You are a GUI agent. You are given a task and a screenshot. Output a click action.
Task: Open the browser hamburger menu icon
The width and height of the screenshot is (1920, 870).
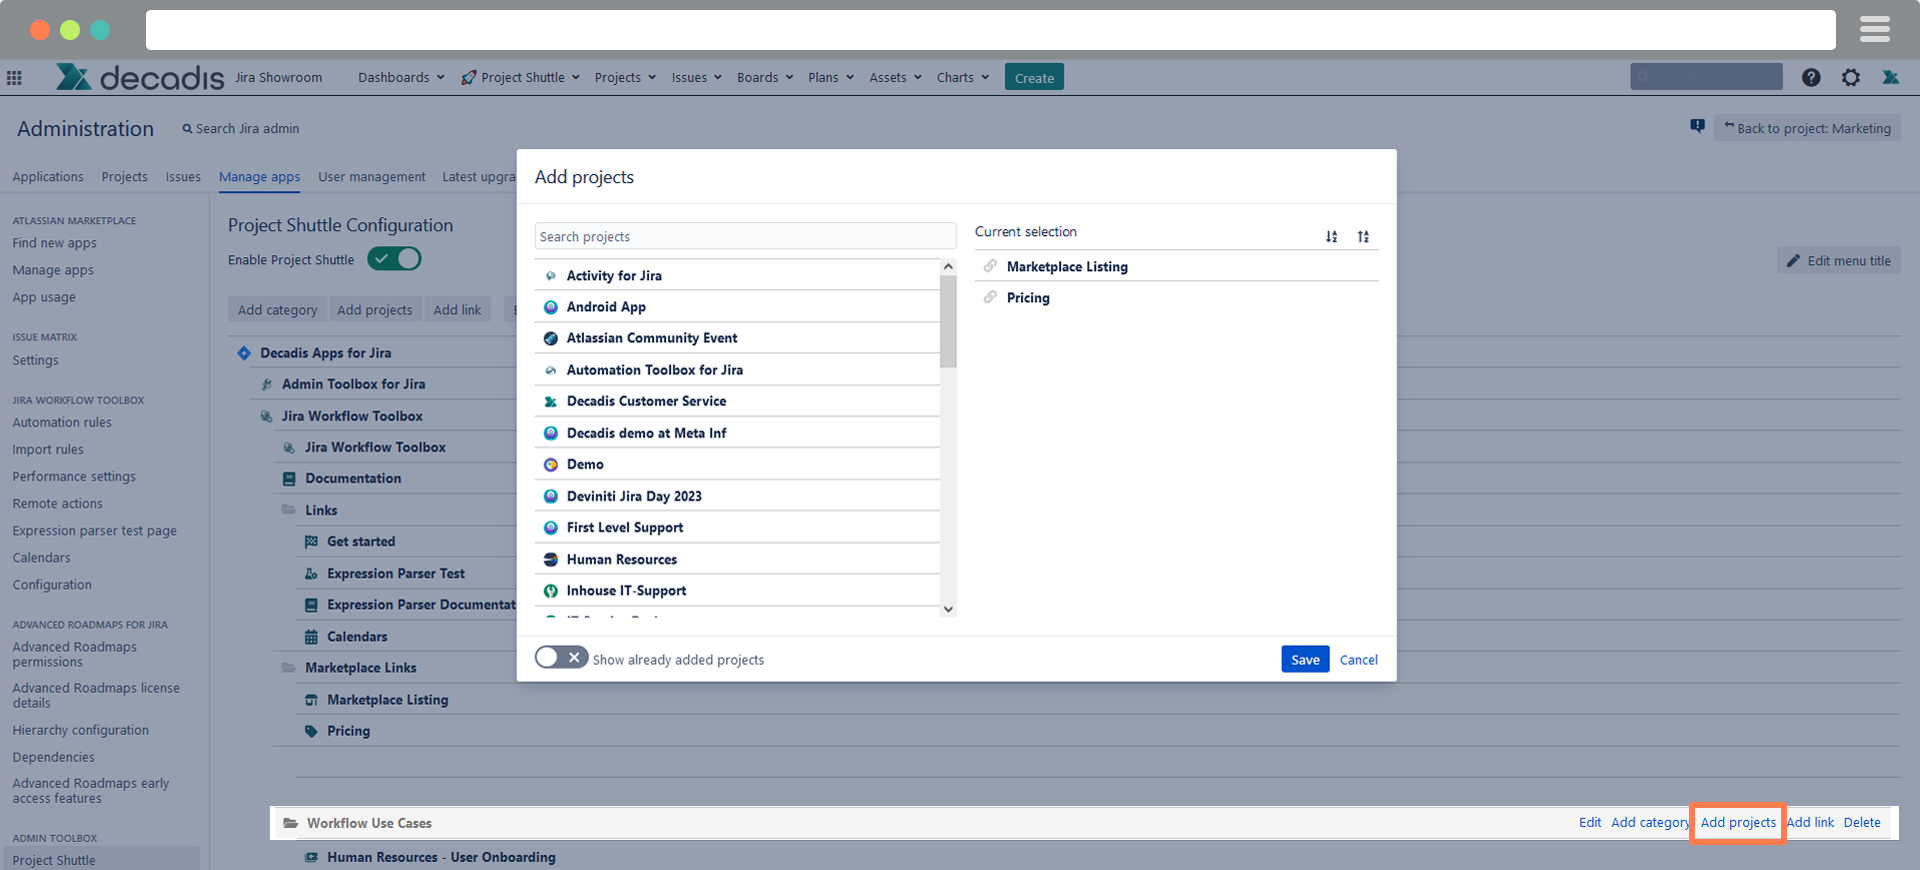pos(1874,30)
